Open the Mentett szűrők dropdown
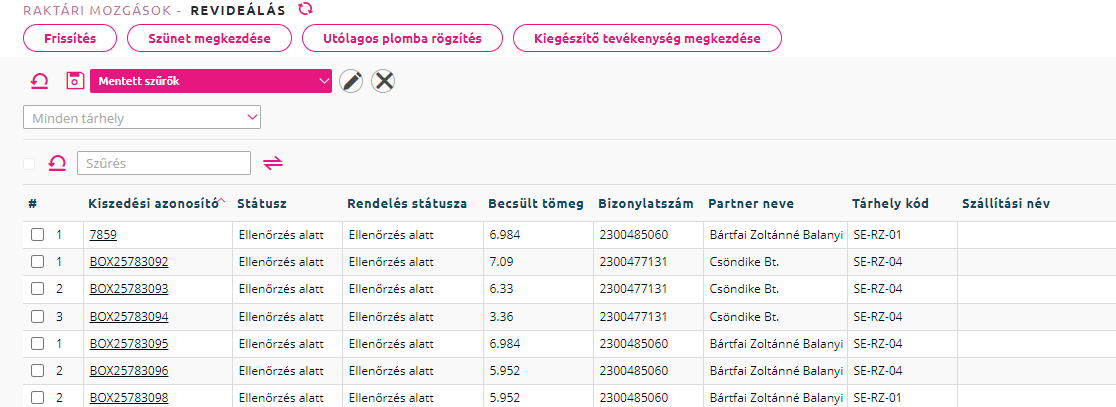The image size is (1116, 407). coord(211,81)
